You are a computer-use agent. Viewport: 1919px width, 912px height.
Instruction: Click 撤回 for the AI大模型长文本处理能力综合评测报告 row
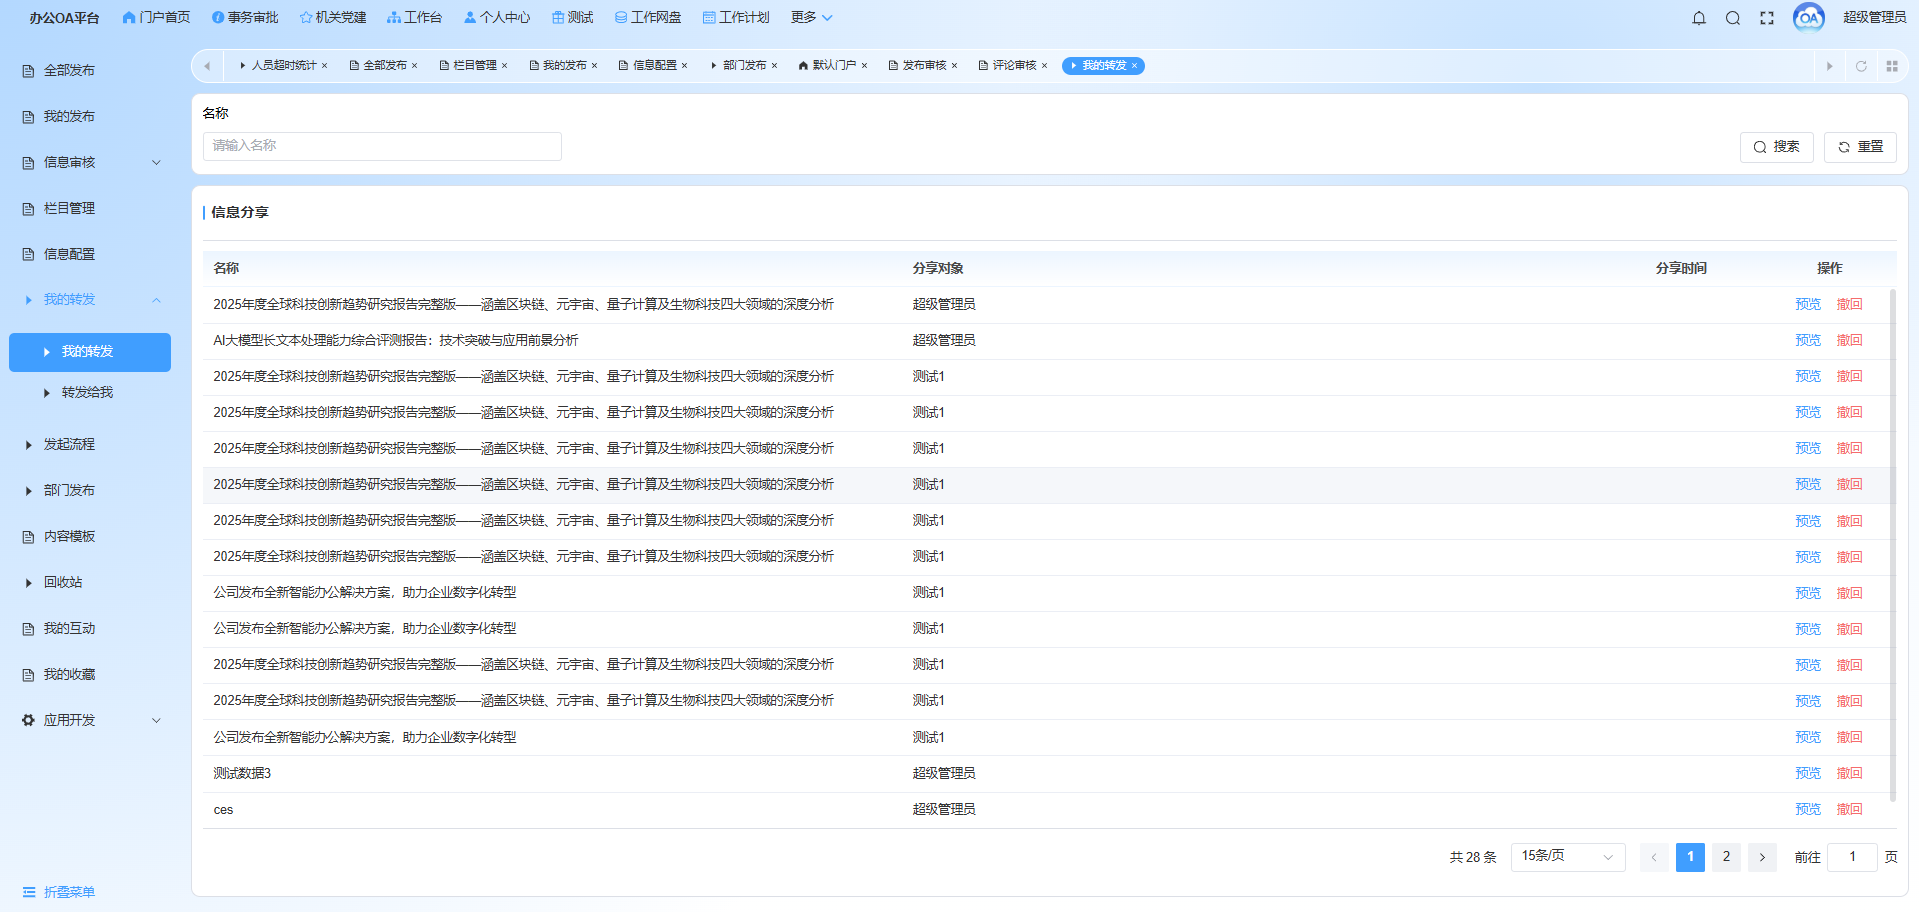click(x=1849, y=341)
